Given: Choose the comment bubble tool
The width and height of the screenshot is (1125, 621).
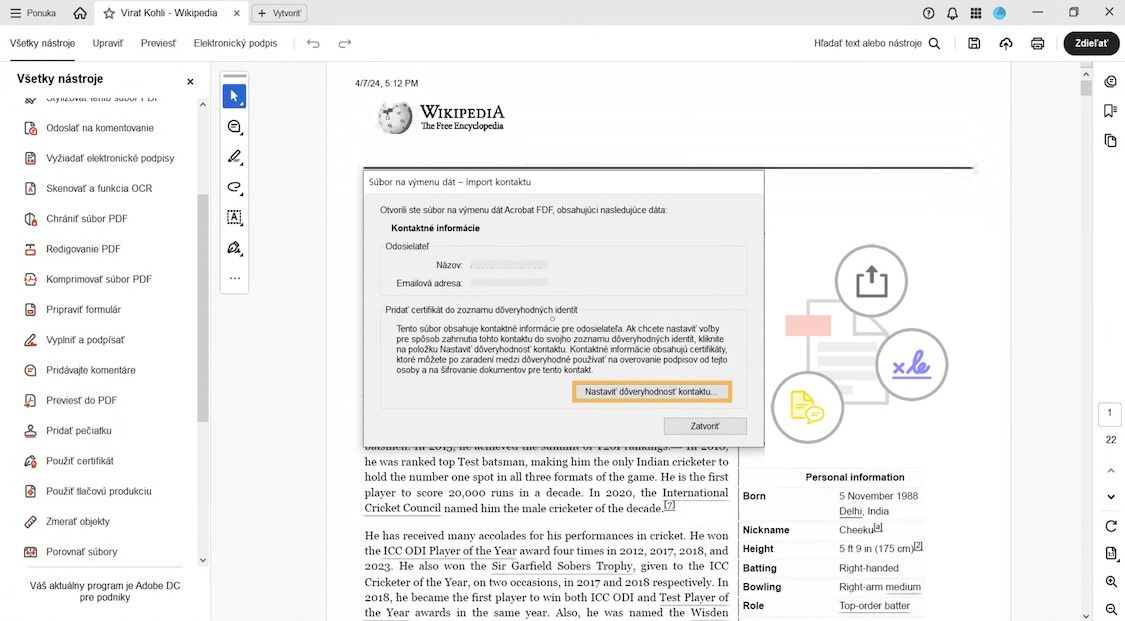Looking at the screenshot, I should [x=234, y=127].
